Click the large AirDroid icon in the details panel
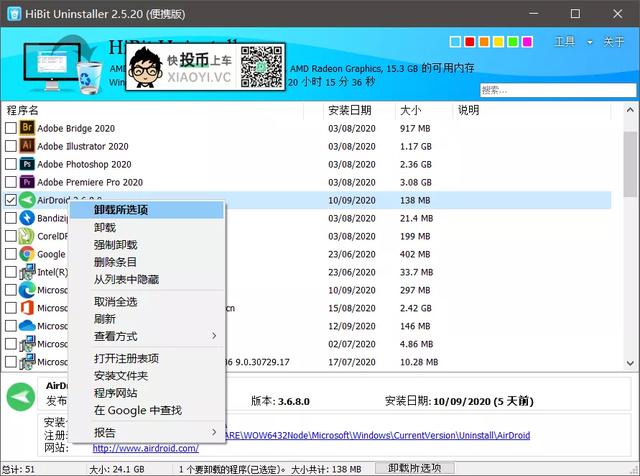 [21, 396]
